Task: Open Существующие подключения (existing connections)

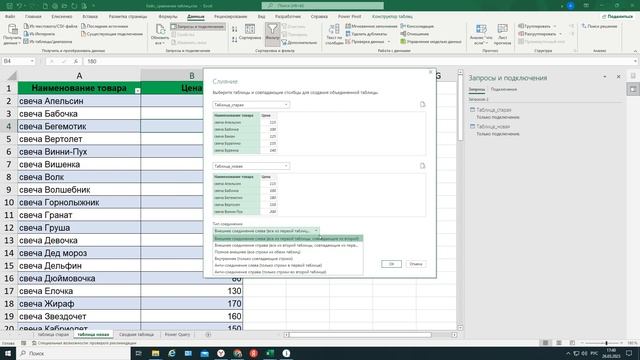Action: click(112, 34)
